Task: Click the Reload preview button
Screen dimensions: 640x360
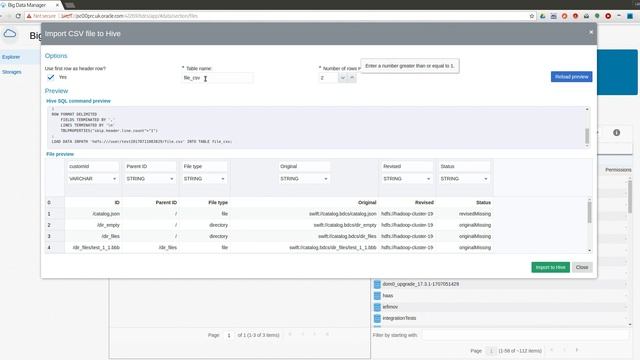Action: 571,77
